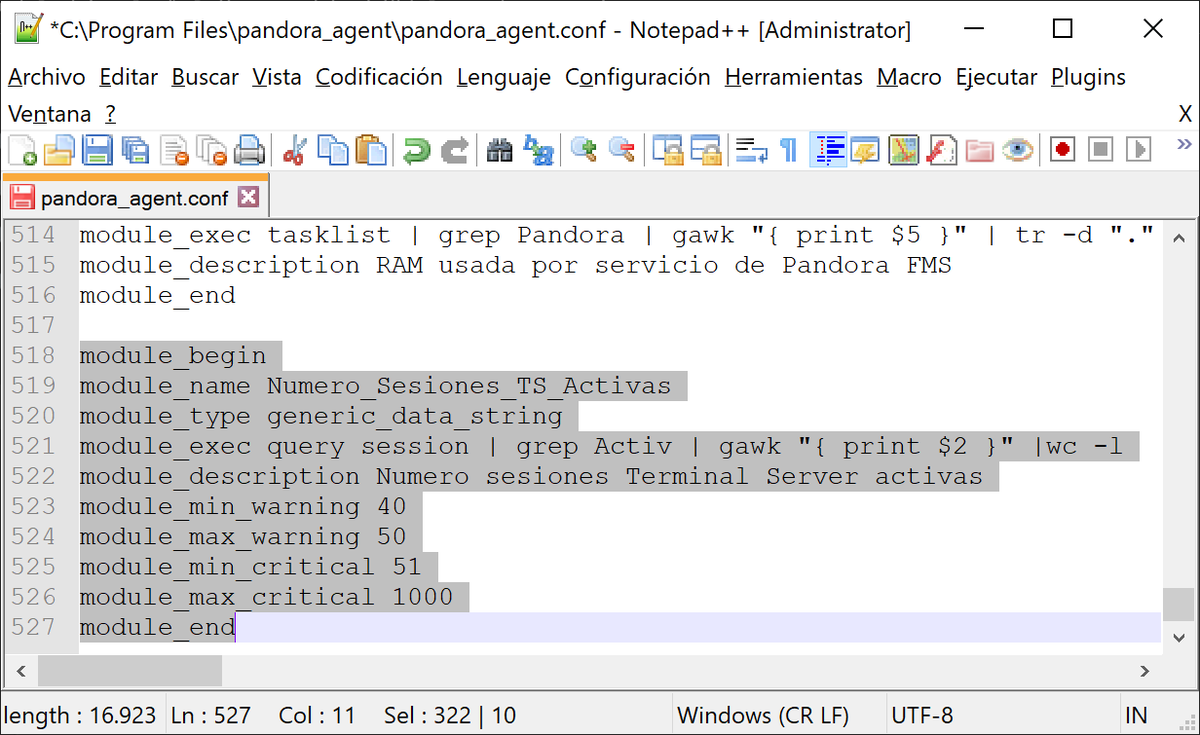The height and width of the screenshot is (735, 1200).
Task: Open the ? help menu
Action: coord(110,114)
